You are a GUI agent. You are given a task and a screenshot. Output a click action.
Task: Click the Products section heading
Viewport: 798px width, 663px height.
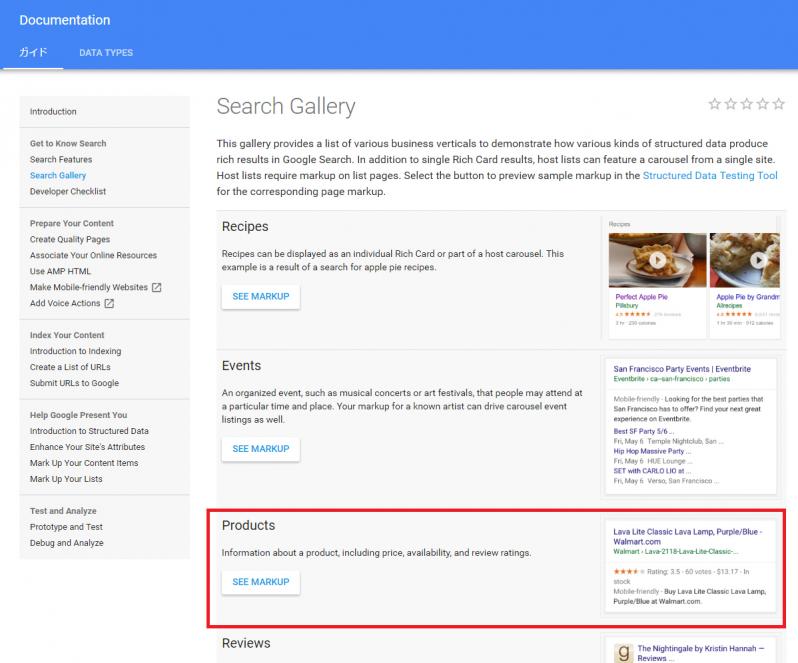[x=248, y=525]
